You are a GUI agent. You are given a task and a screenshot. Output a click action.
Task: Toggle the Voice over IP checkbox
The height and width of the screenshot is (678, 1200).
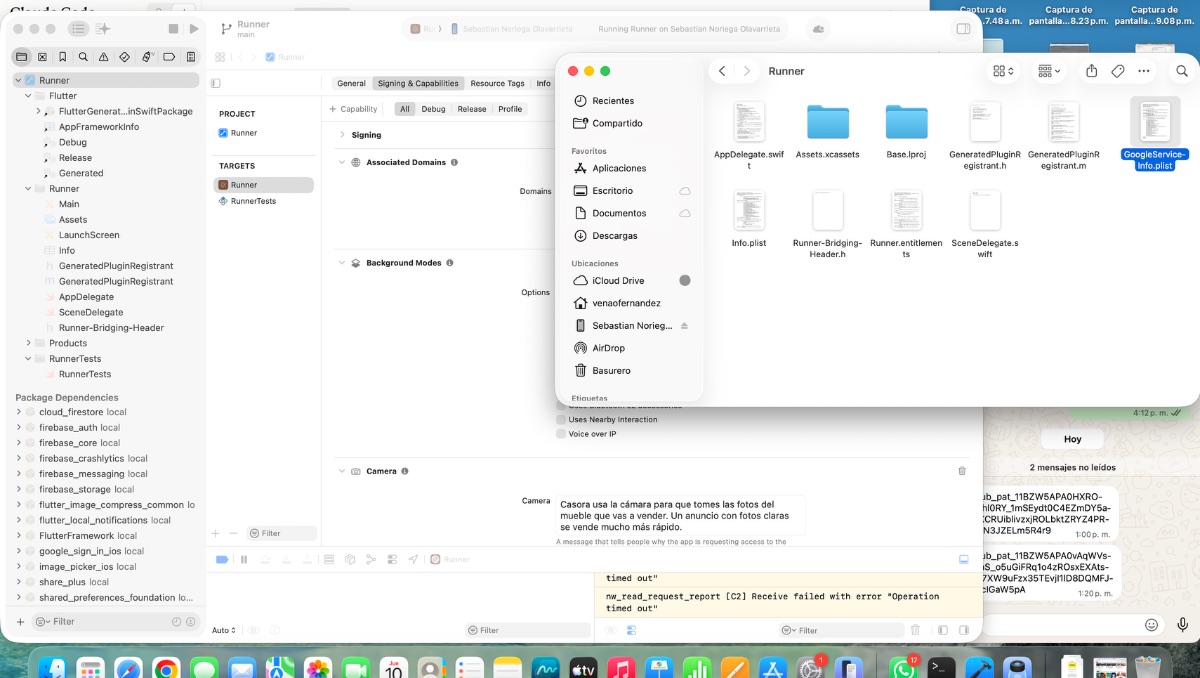point(561,434)
